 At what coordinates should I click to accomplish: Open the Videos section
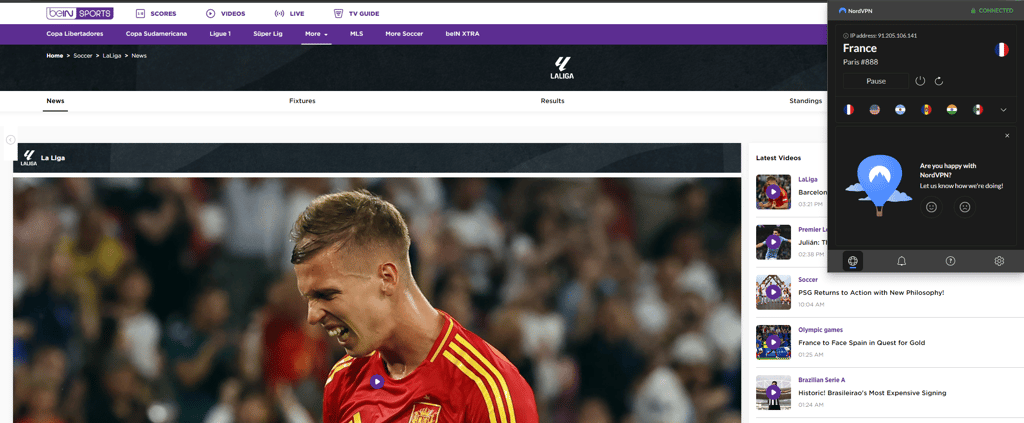coord(226,13)
